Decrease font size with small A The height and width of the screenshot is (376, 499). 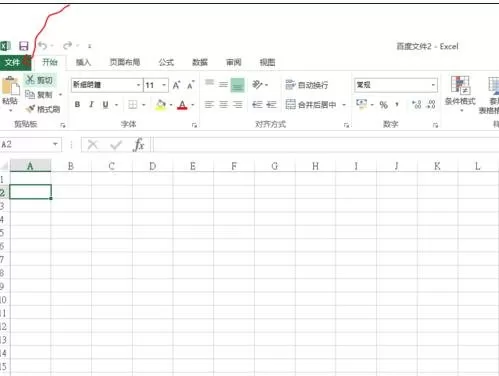coord(191,85)
